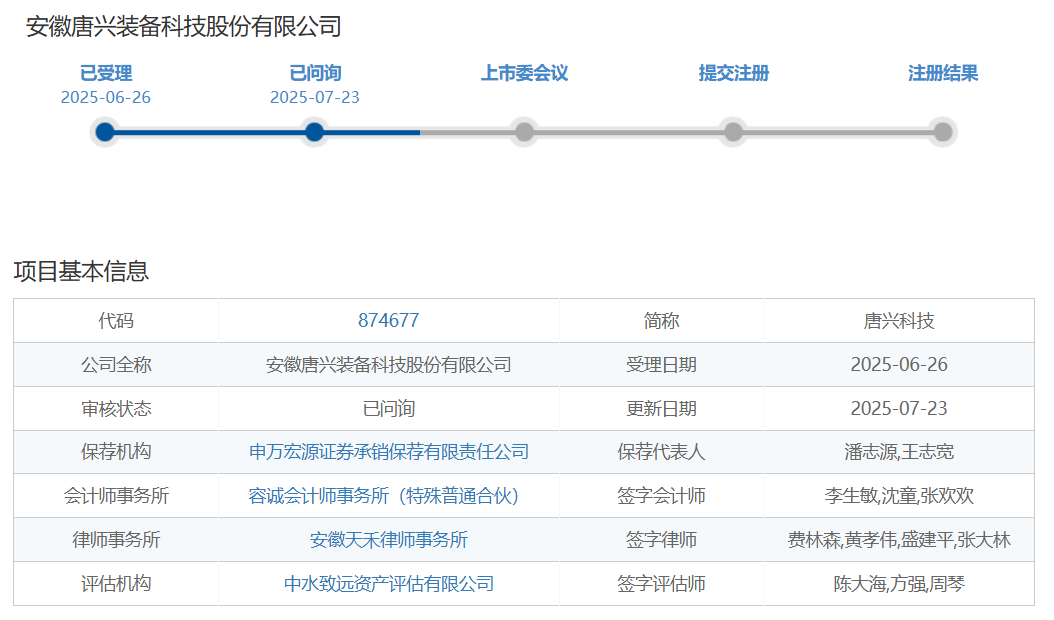
Task: Click the 签字会计师 label cell
Action: click(x=661, y=496)
